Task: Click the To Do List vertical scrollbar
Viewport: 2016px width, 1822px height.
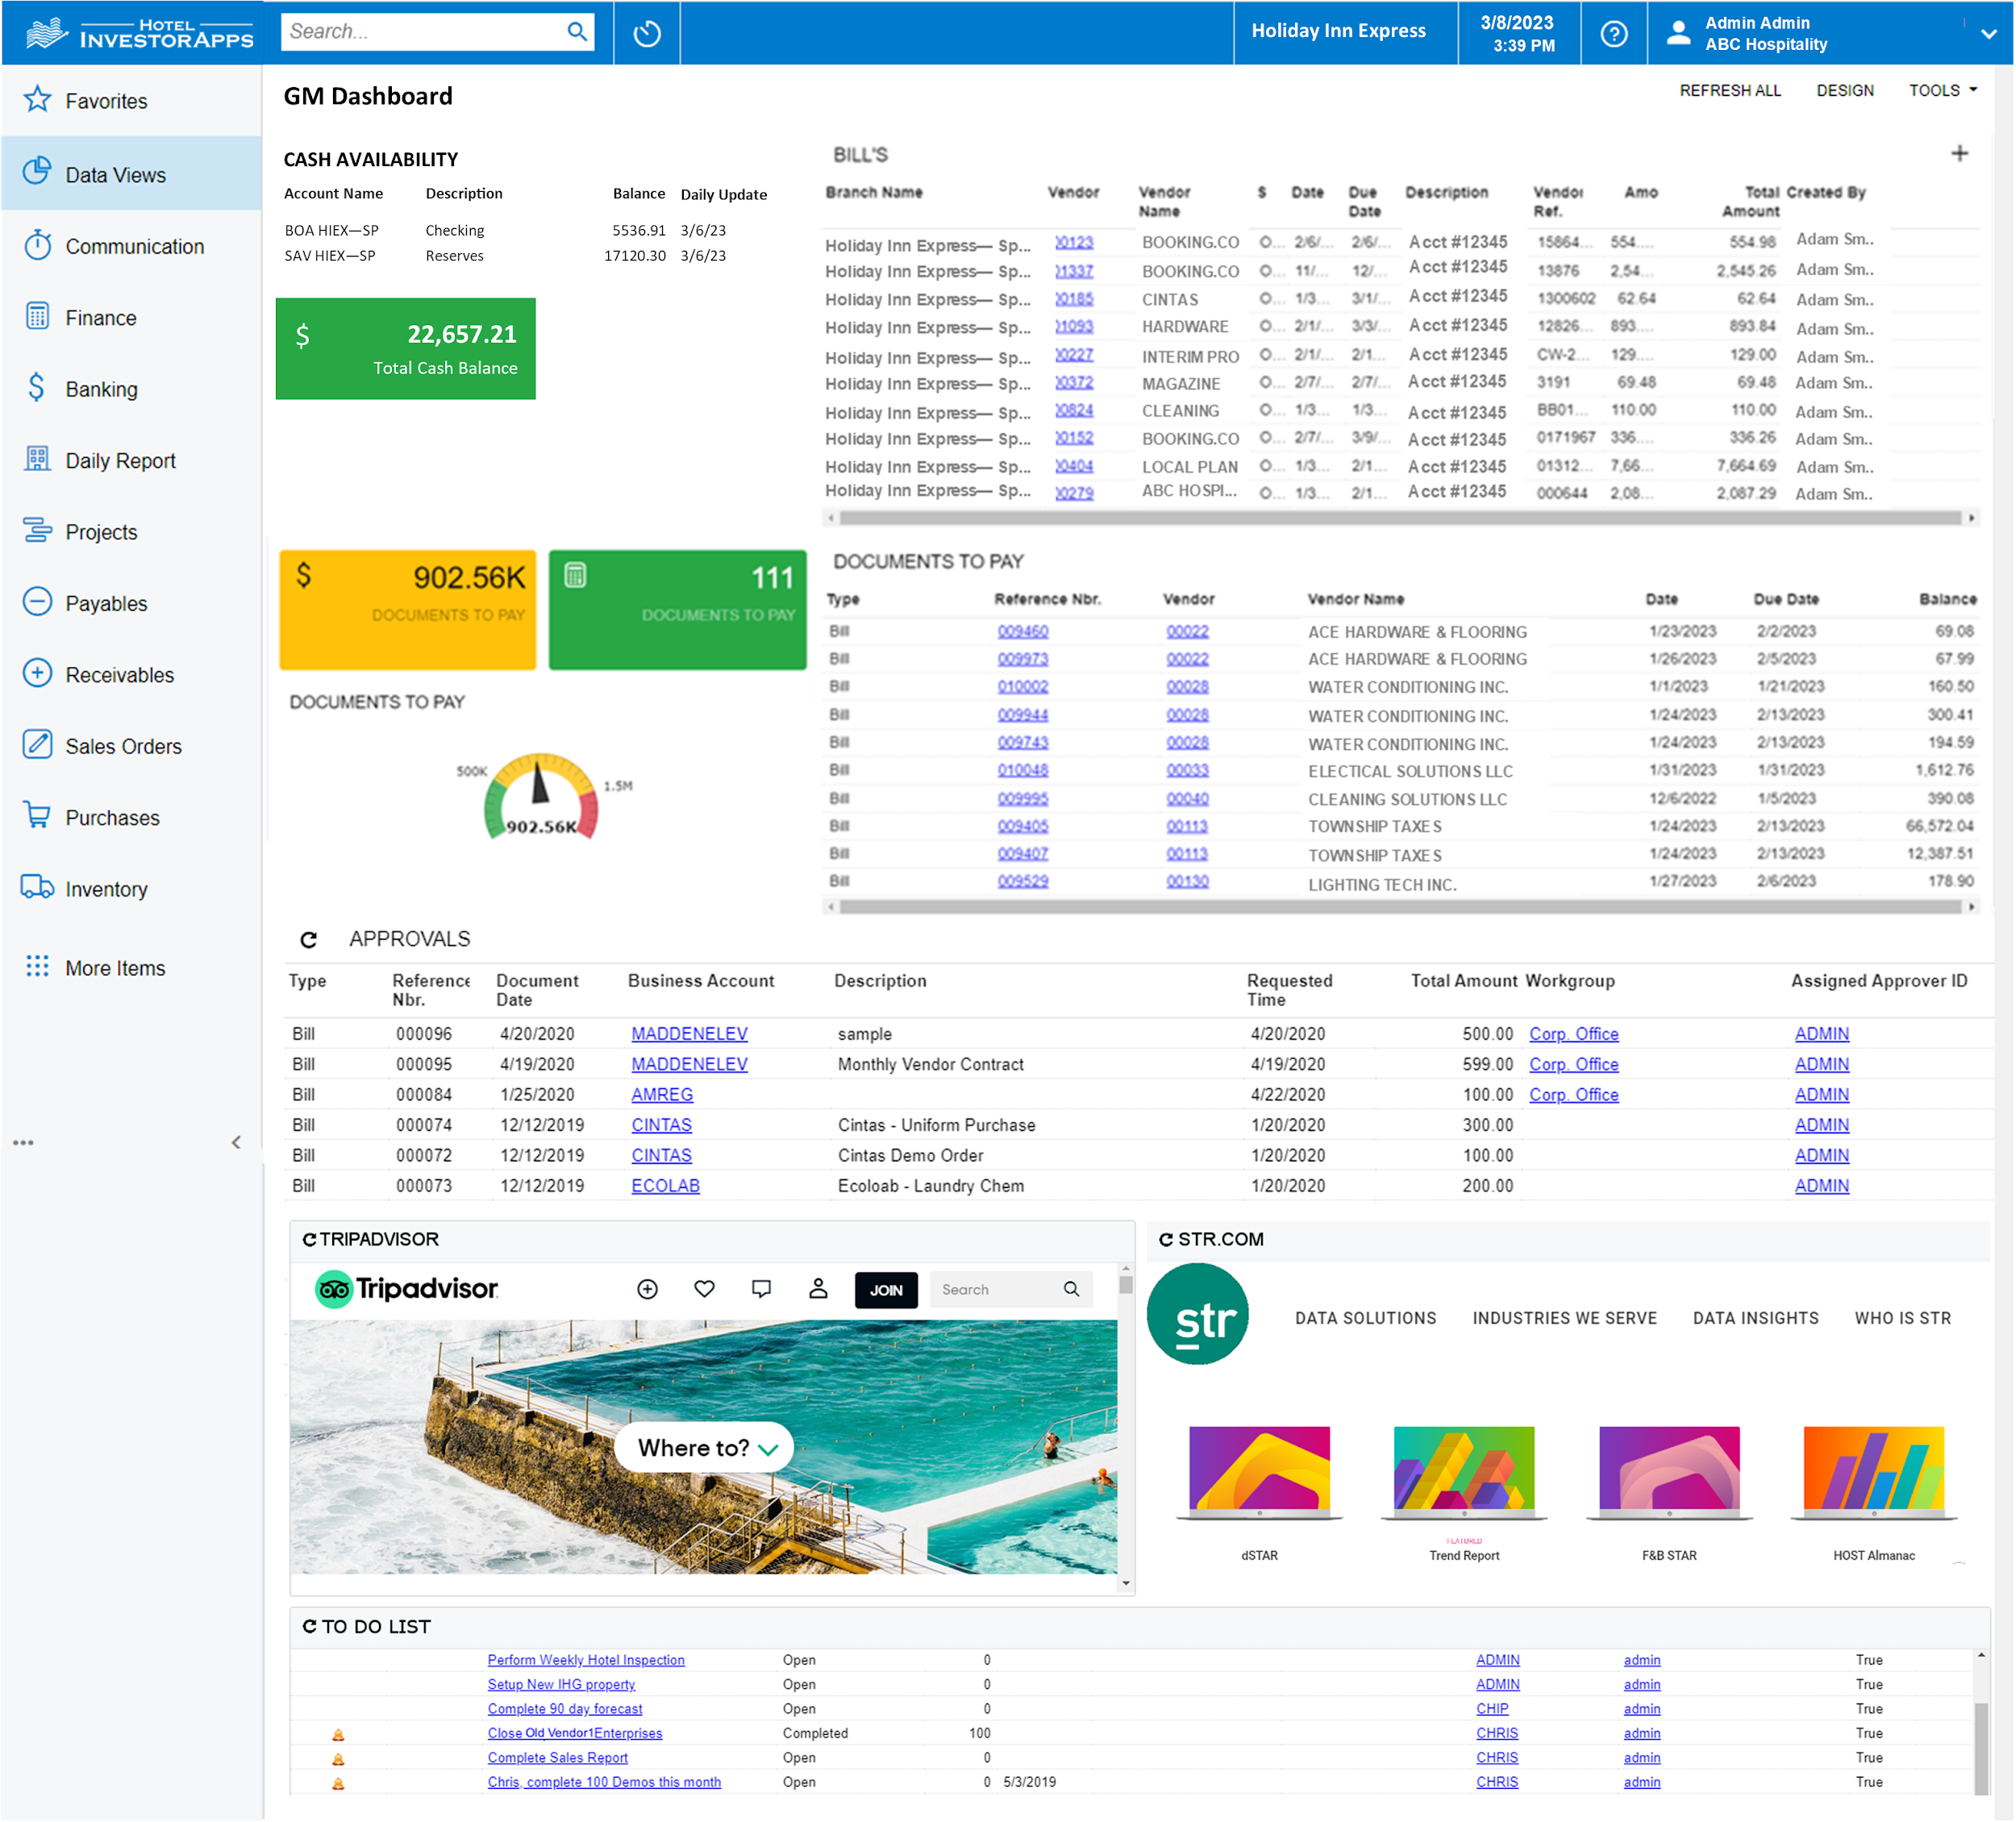Action: coord(1980,1748)
